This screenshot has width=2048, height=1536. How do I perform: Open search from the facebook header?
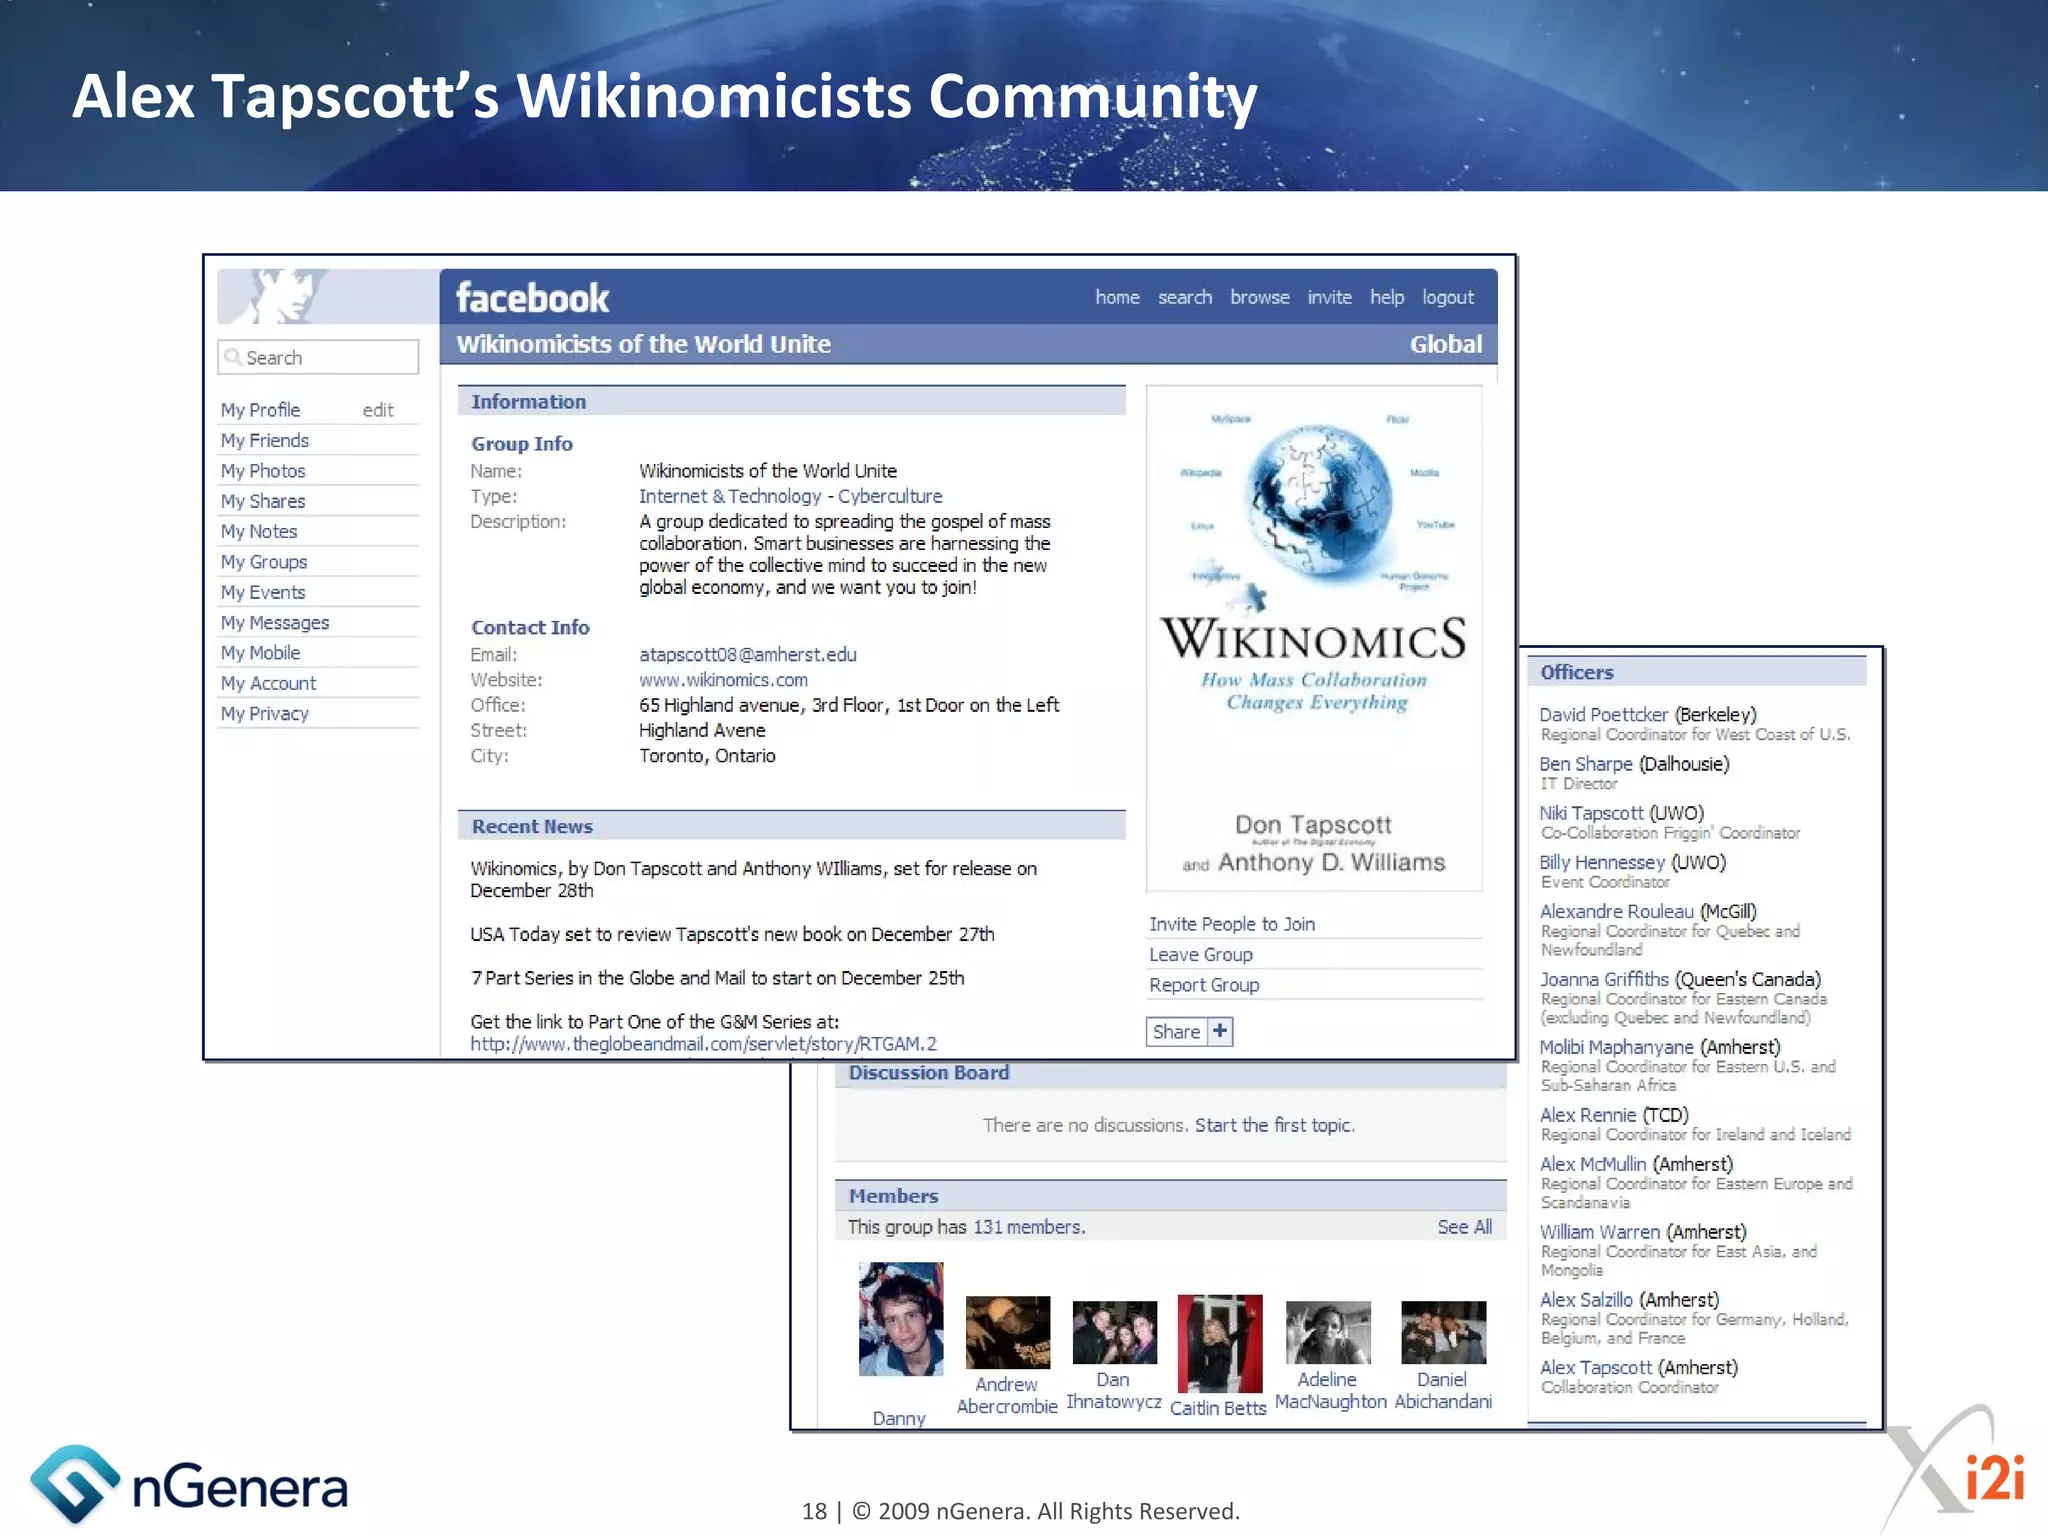(1185, 297)
